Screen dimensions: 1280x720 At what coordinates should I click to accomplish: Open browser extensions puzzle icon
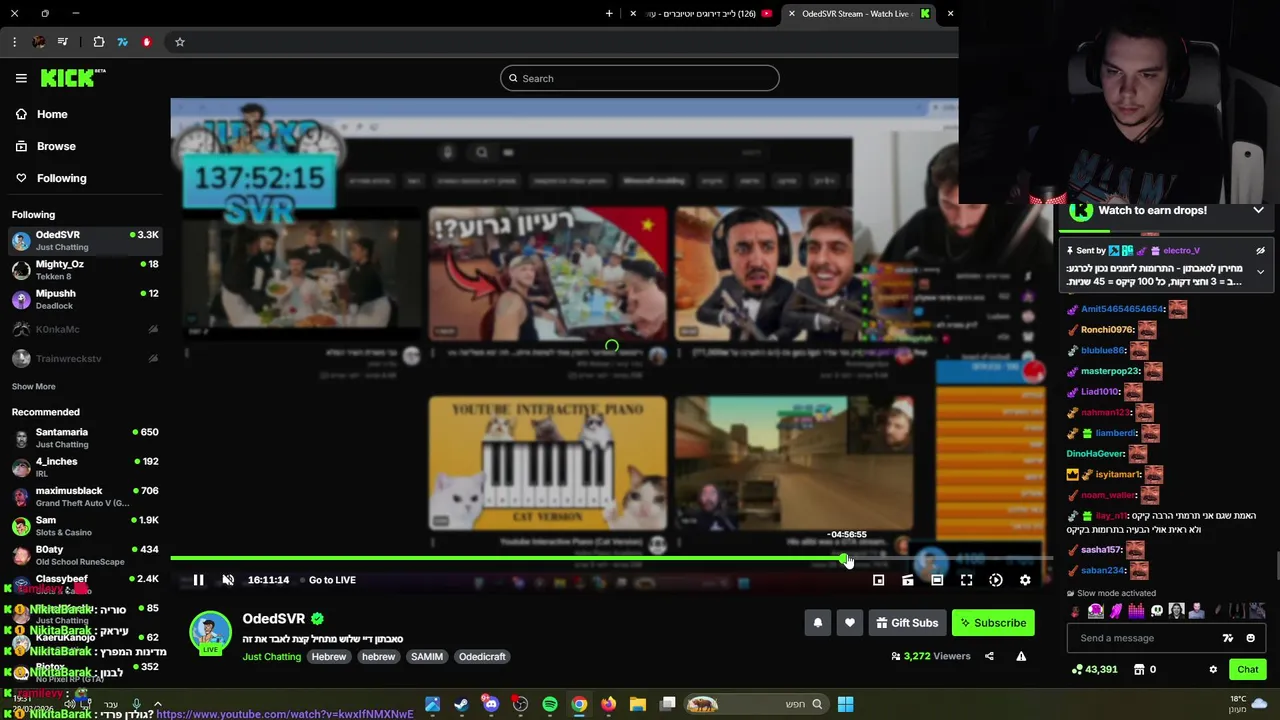[99, 42]
